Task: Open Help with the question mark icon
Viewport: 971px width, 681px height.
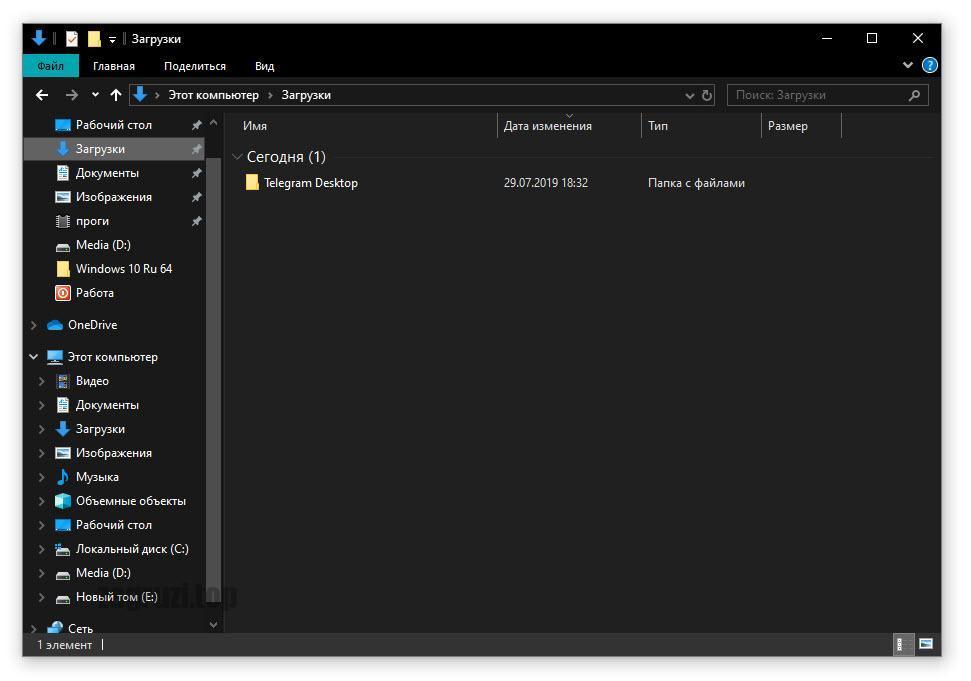Action: click(x=929, y=65)
